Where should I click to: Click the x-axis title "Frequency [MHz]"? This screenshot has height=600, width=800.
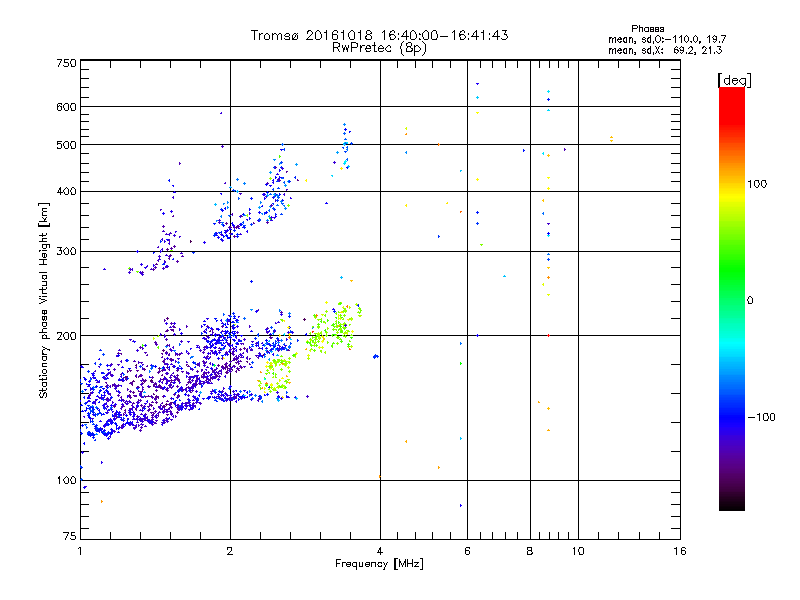pyautogui.click(x=379, y=564)
